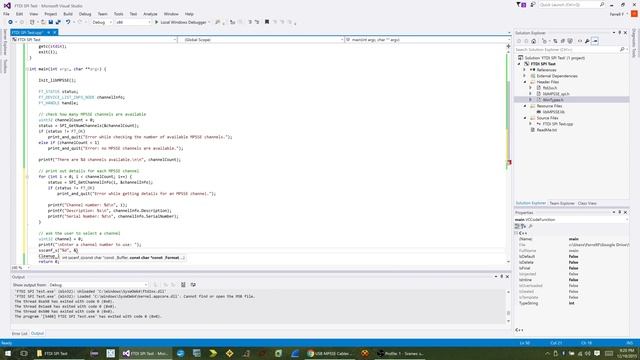Select FTDI SPI Test.cpp in Solution Explorer

(x=558, y=124)
